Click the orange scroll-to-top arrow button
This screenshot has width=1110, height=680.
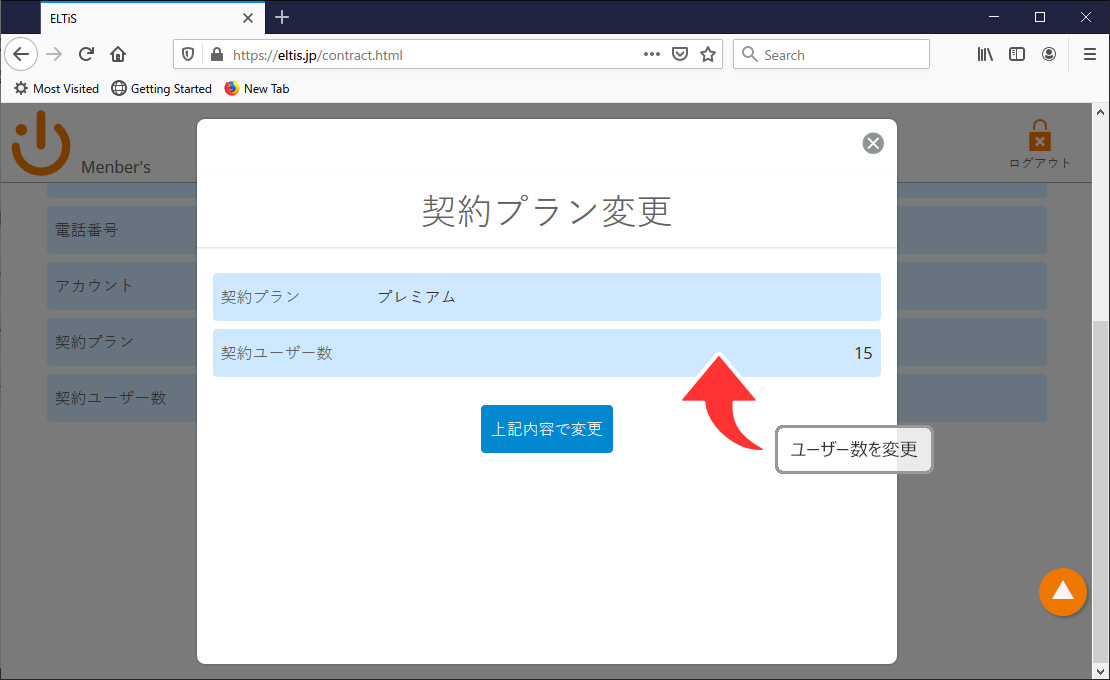pyautogui.click(x=1063, y=592)
